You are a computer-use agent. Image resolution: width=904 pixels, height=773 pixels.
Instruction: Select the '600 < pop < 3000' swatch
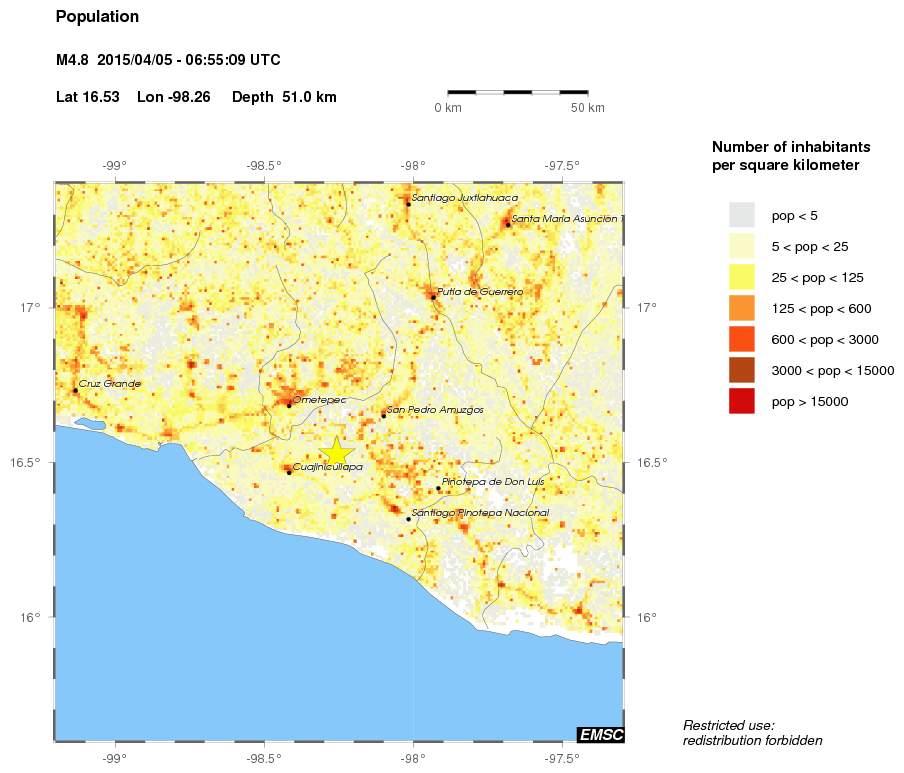click(x=741, y=339)
